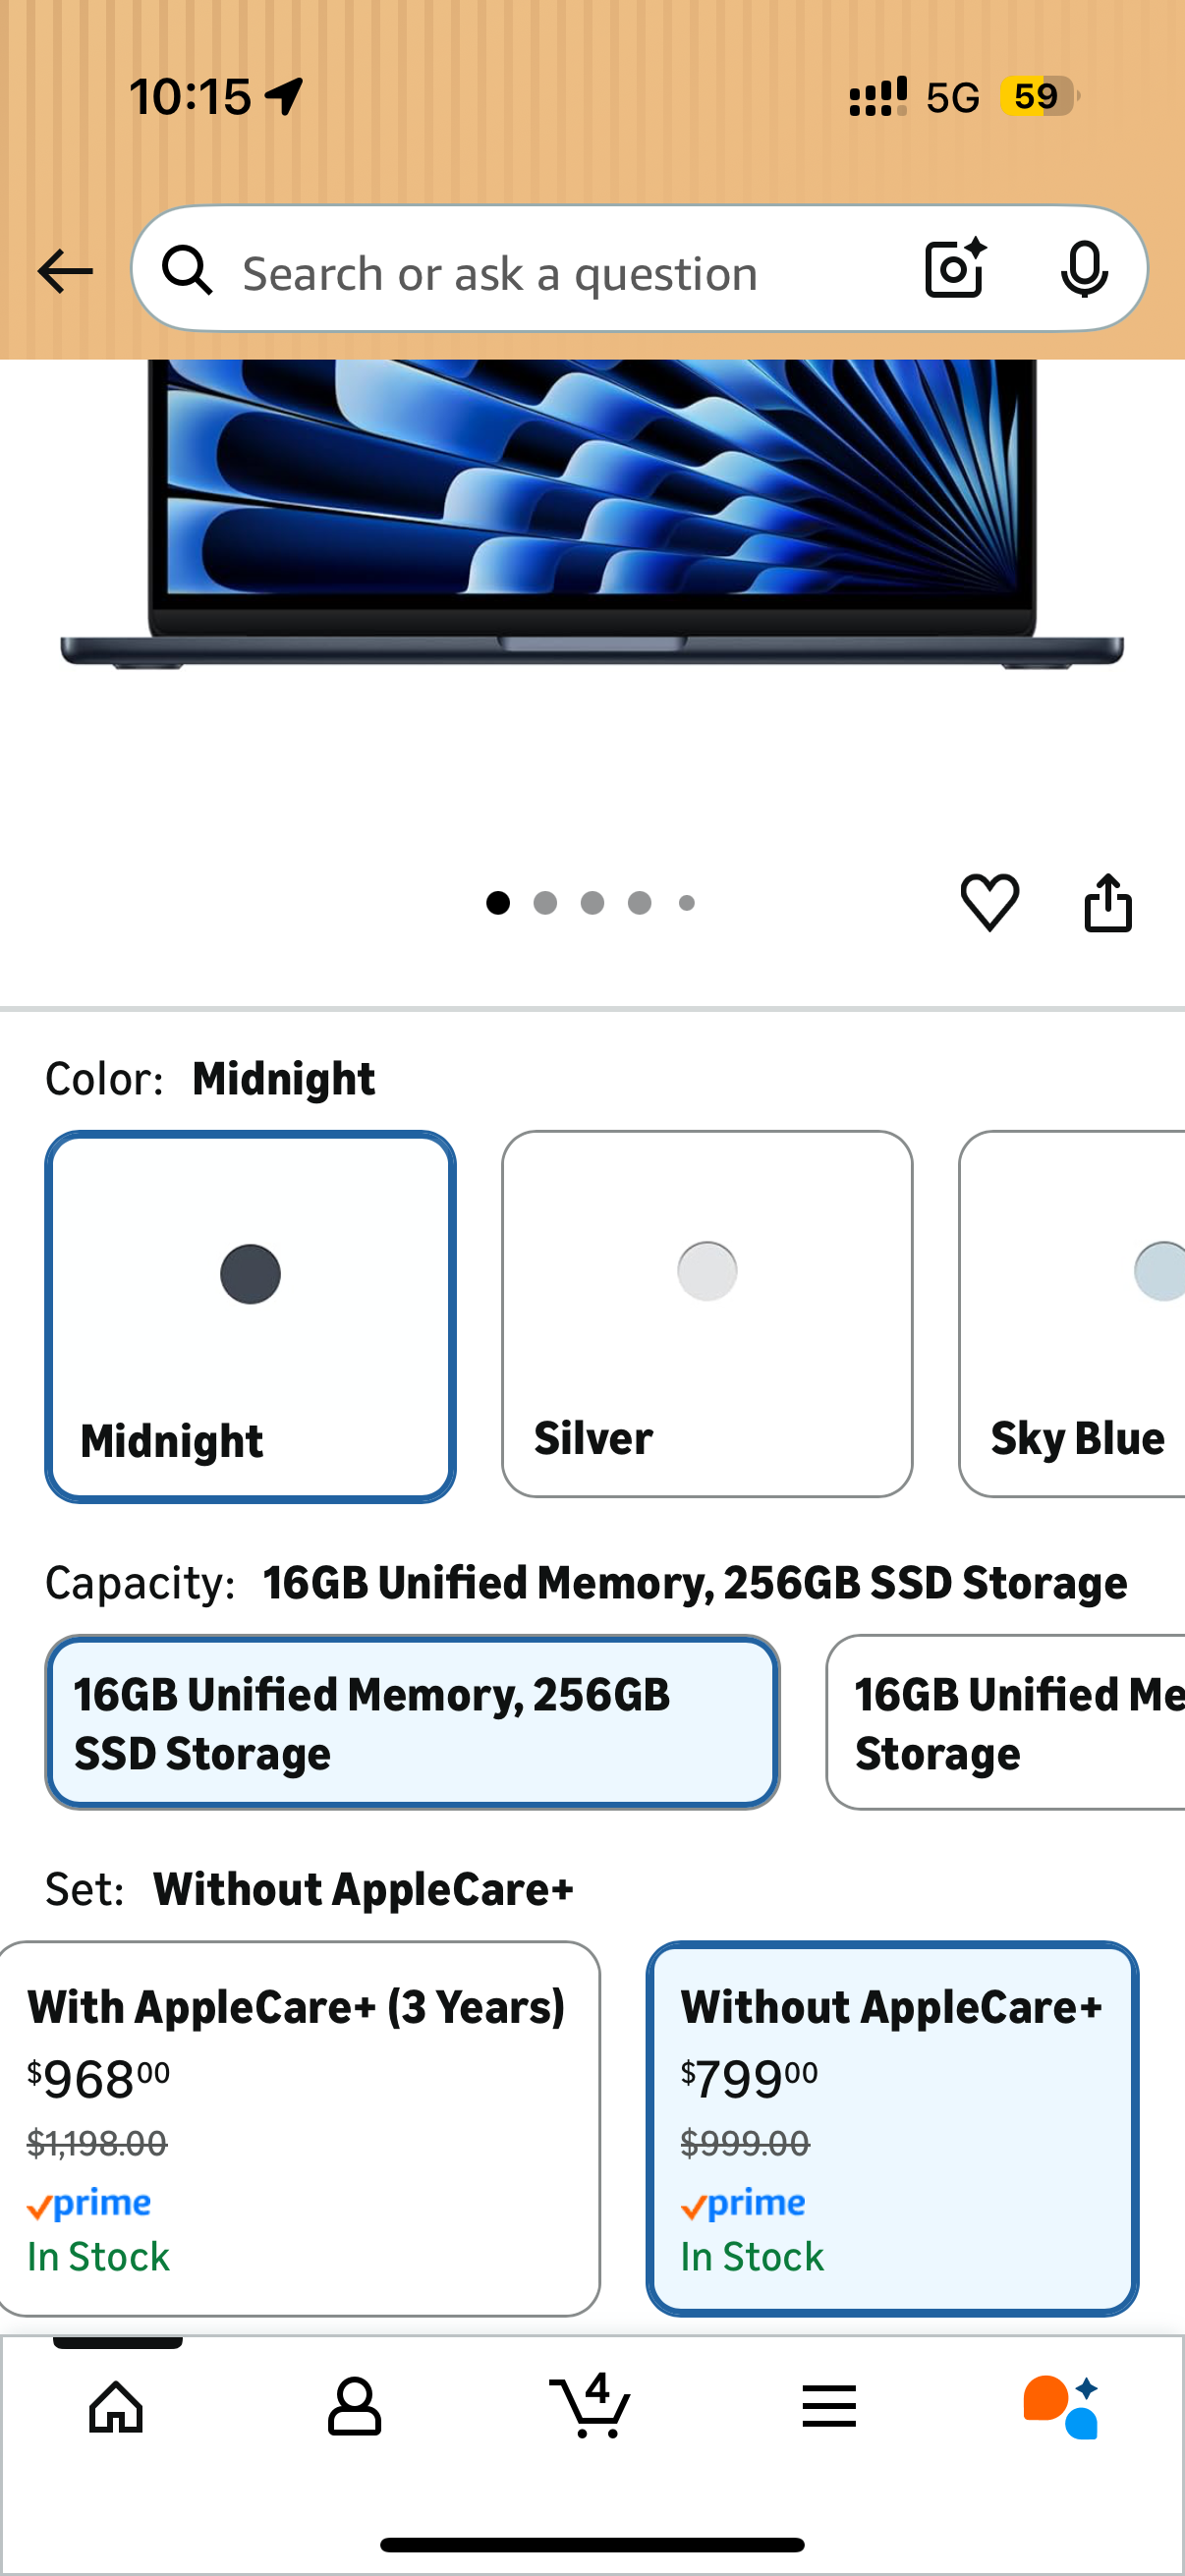Go to the Home tab
The image size is (1185, 2576).
tap(117, 2405)
